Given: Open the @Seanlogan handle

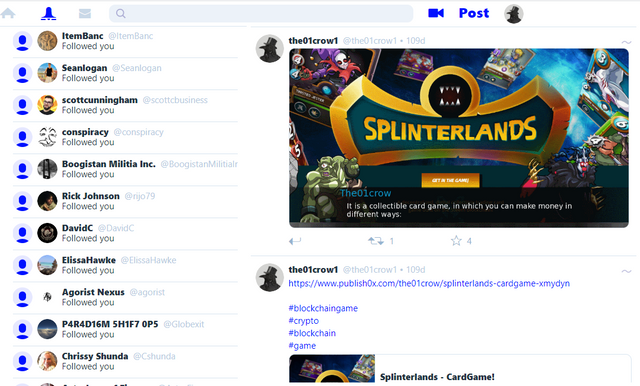Looking at the screenshot, I should point(137,68).
